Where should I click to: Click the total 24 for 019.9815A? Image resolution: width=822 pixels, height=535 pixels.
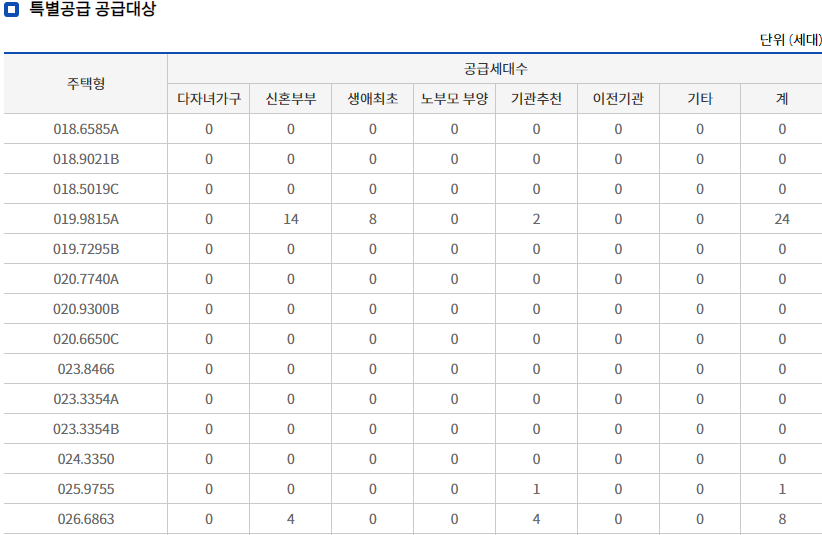(x=782, y=219)
